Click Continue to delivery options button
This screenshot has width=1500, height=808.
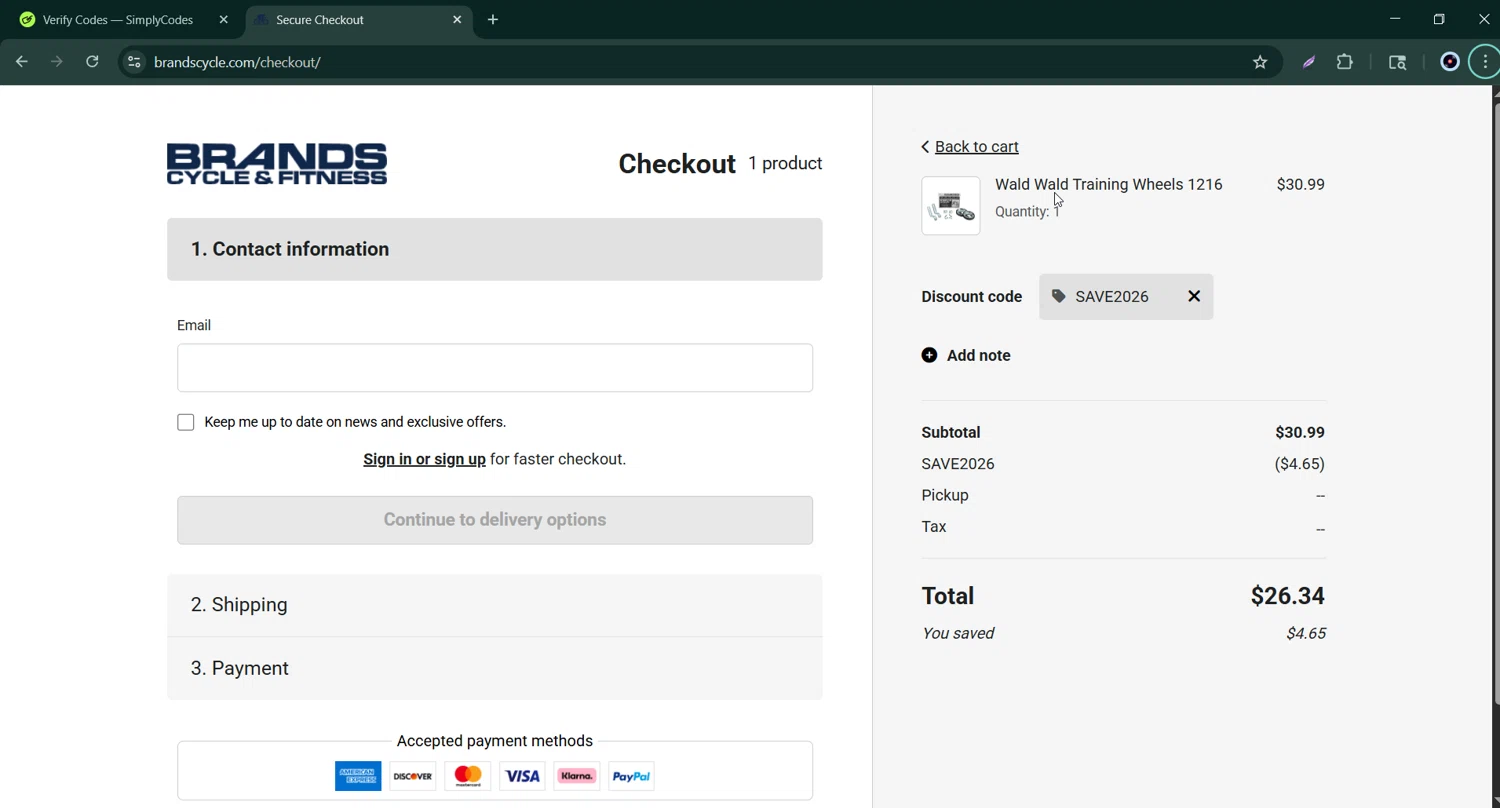pos(495,520)
